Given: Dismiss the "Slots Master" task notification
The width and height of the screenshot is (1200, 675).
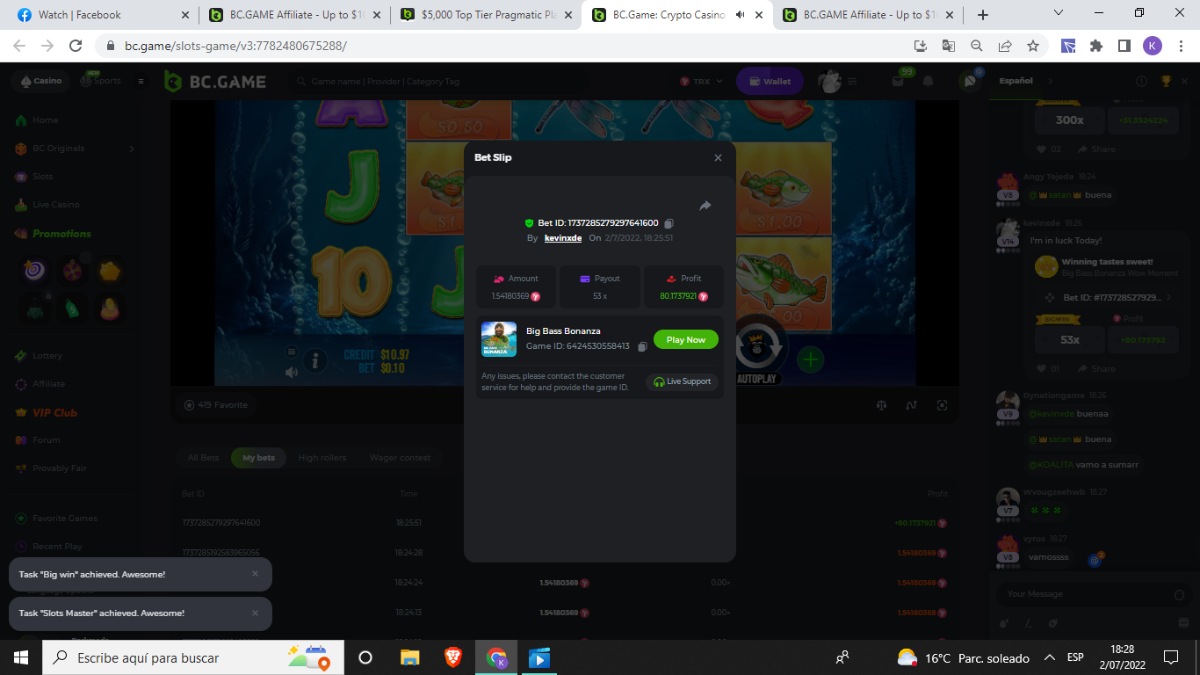Looking at the screenshot, I should click(x=255, y=613).
